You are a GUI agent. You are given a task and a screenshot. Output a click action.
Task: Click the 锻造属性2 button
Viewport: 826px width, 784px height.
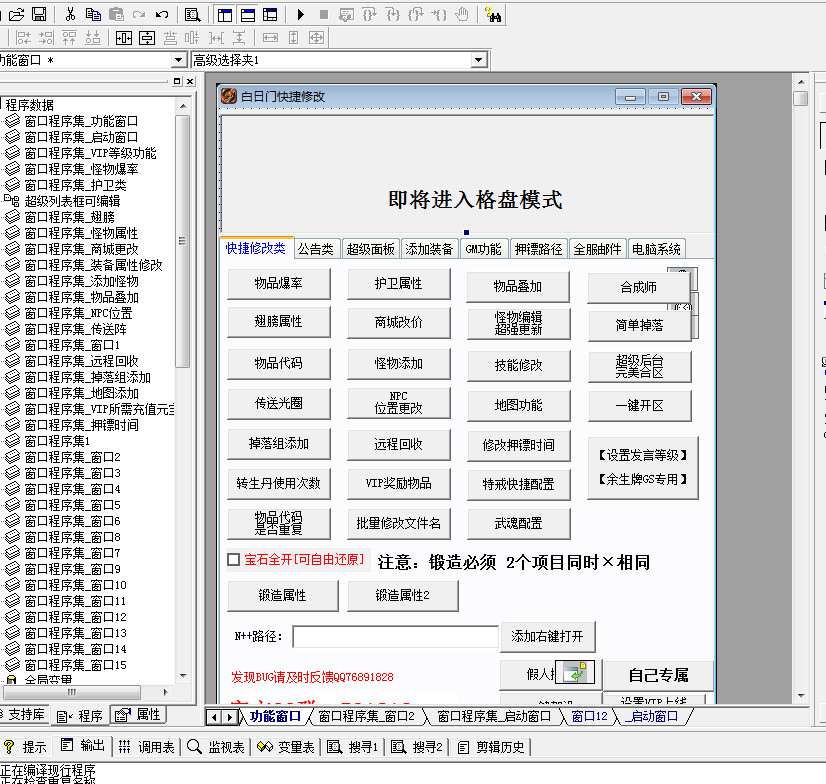(403, 595)
